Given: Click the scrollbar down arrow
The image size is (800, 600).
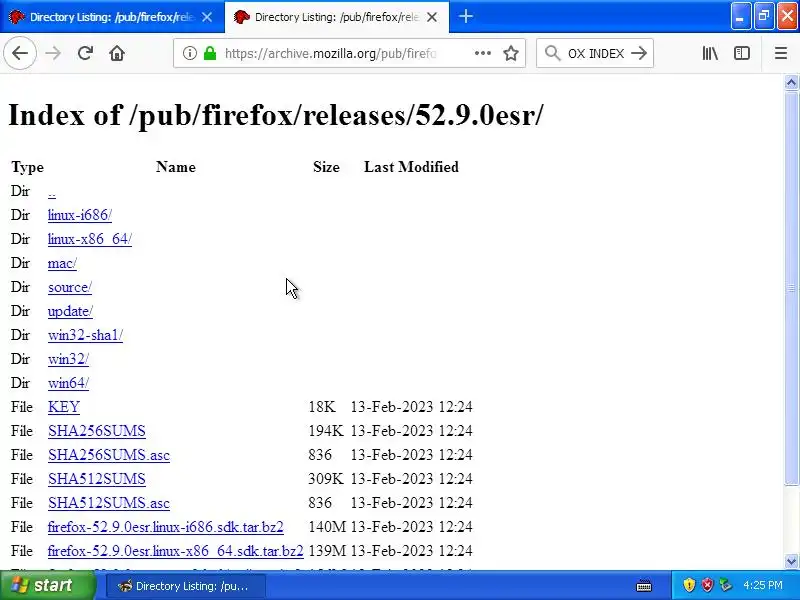Looking at the screenshot, I should point(791,561).
